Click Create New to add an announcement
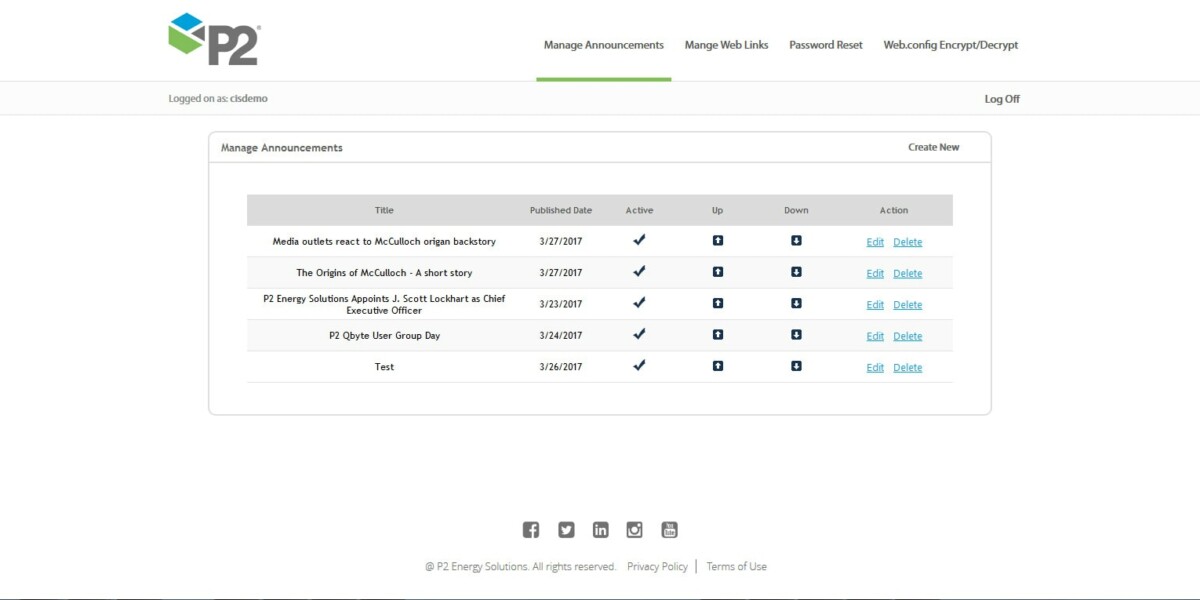The height and width of the screenshot is (600, 1200). pyautogui.click(x=934, y=146)
